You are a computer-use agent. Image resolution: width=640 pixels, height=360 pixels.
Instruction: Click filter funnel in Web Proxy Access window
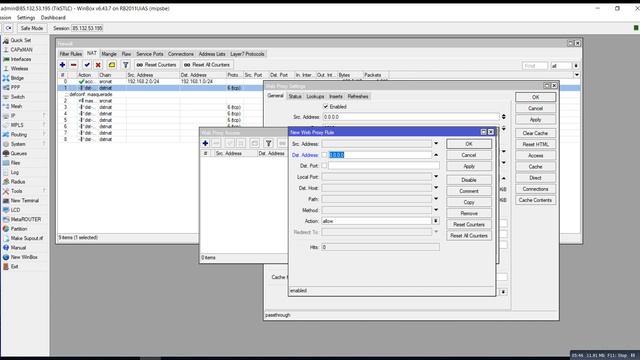(x=269, y=143)
